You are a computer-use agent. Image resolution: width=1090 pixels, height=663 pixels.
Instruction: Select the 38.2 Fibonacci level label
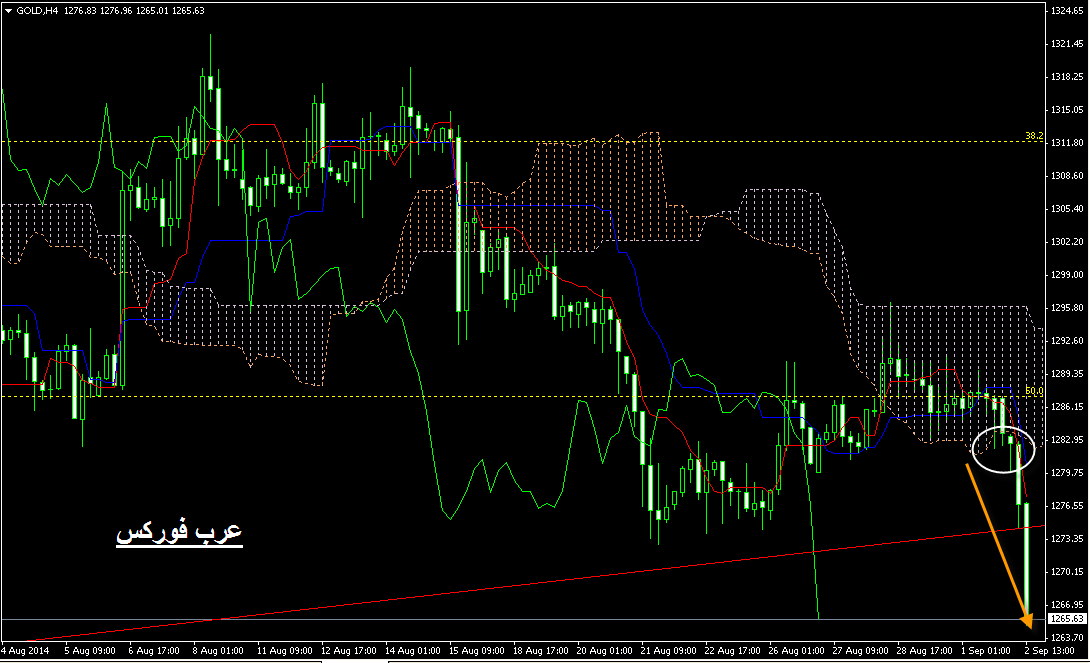[1034, 136]
